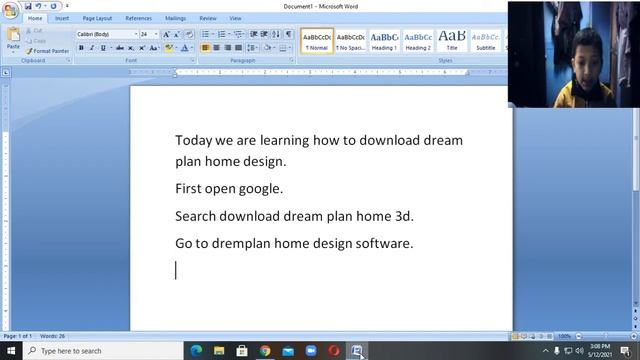Decrease paragraph indent
Viewport: 640px width, 360px height.
253,34
